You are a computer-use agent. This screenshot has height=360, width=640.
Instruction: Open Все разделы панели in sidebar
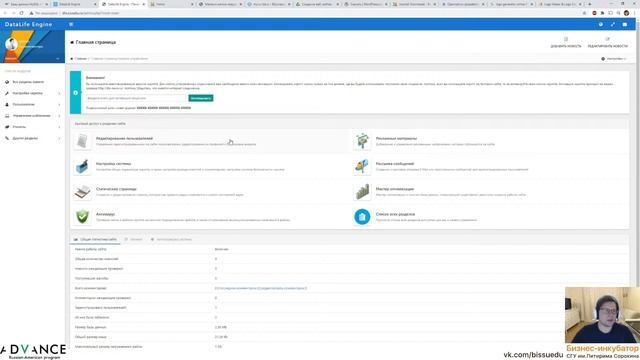click(x=28, y=82)
